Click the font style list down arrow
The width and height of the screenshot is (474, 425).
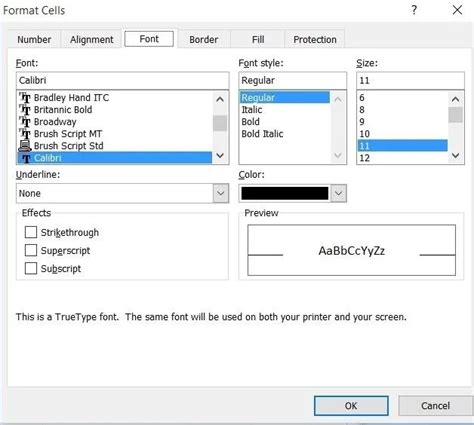point(338,156)
